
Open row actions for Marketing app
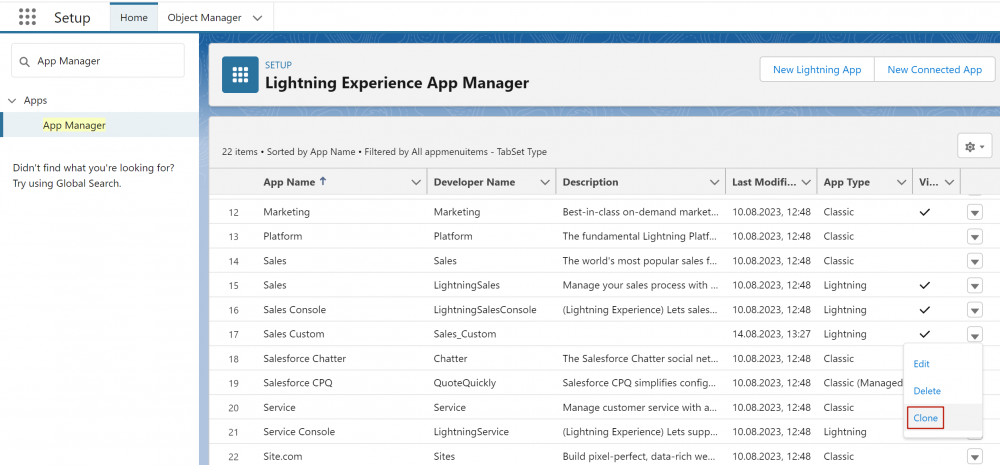[x=974, y=212]
